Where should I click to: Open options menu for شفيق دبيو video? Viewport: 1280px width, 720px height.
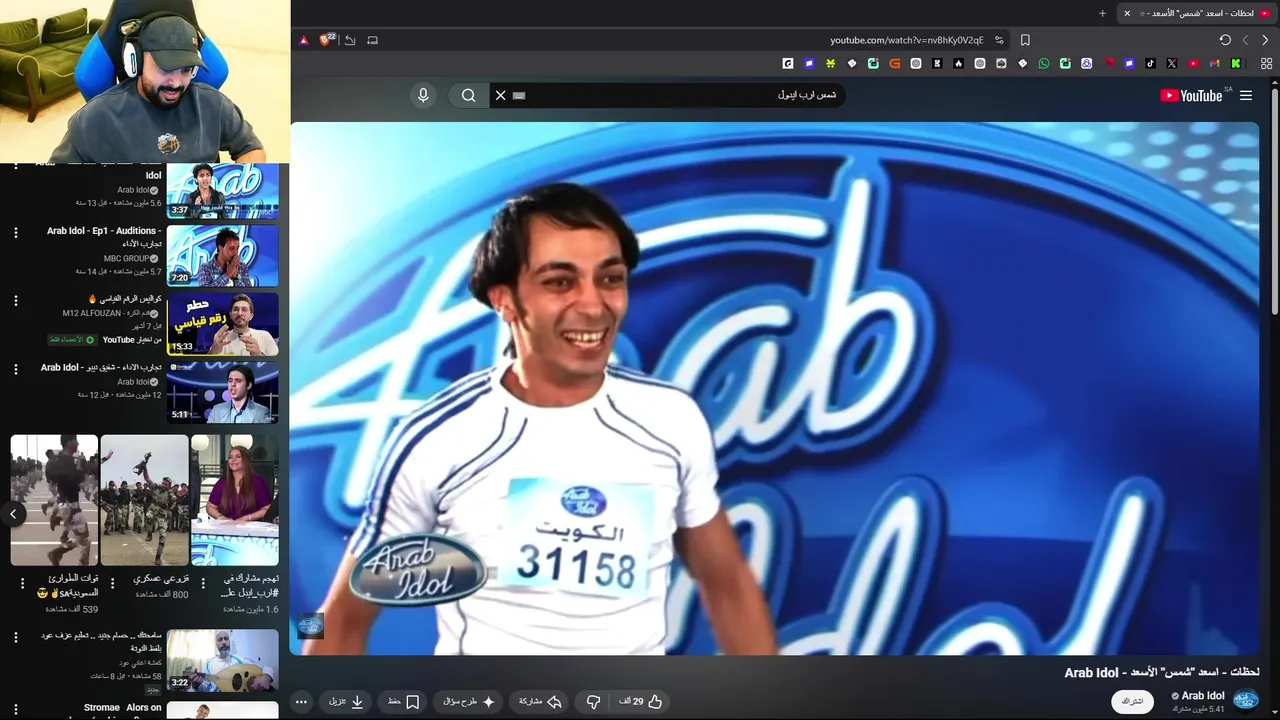click(15, 369)
